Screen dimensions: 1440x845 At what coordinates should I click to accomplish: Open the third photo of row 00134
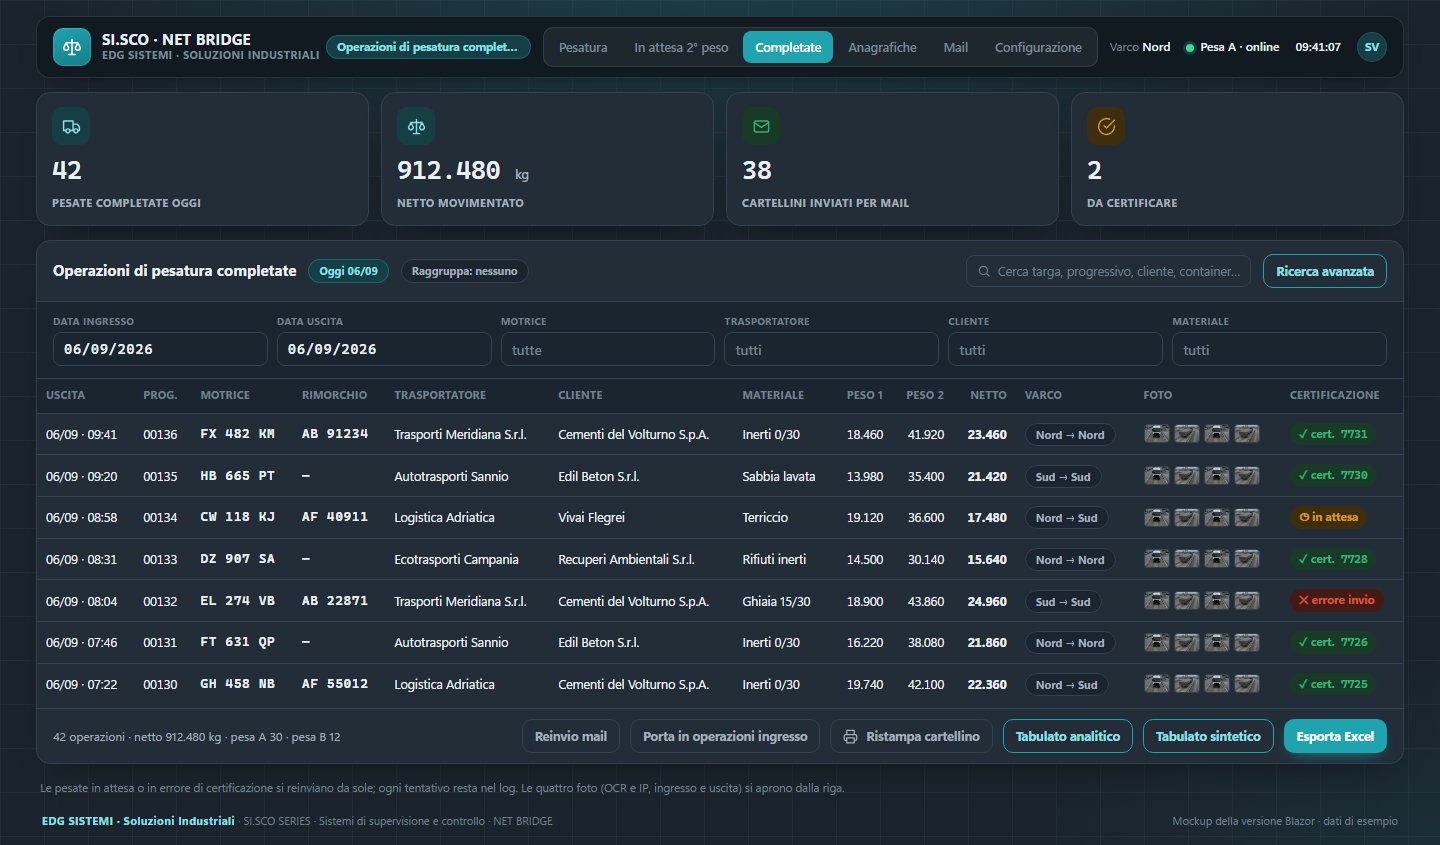(1217, 518)
